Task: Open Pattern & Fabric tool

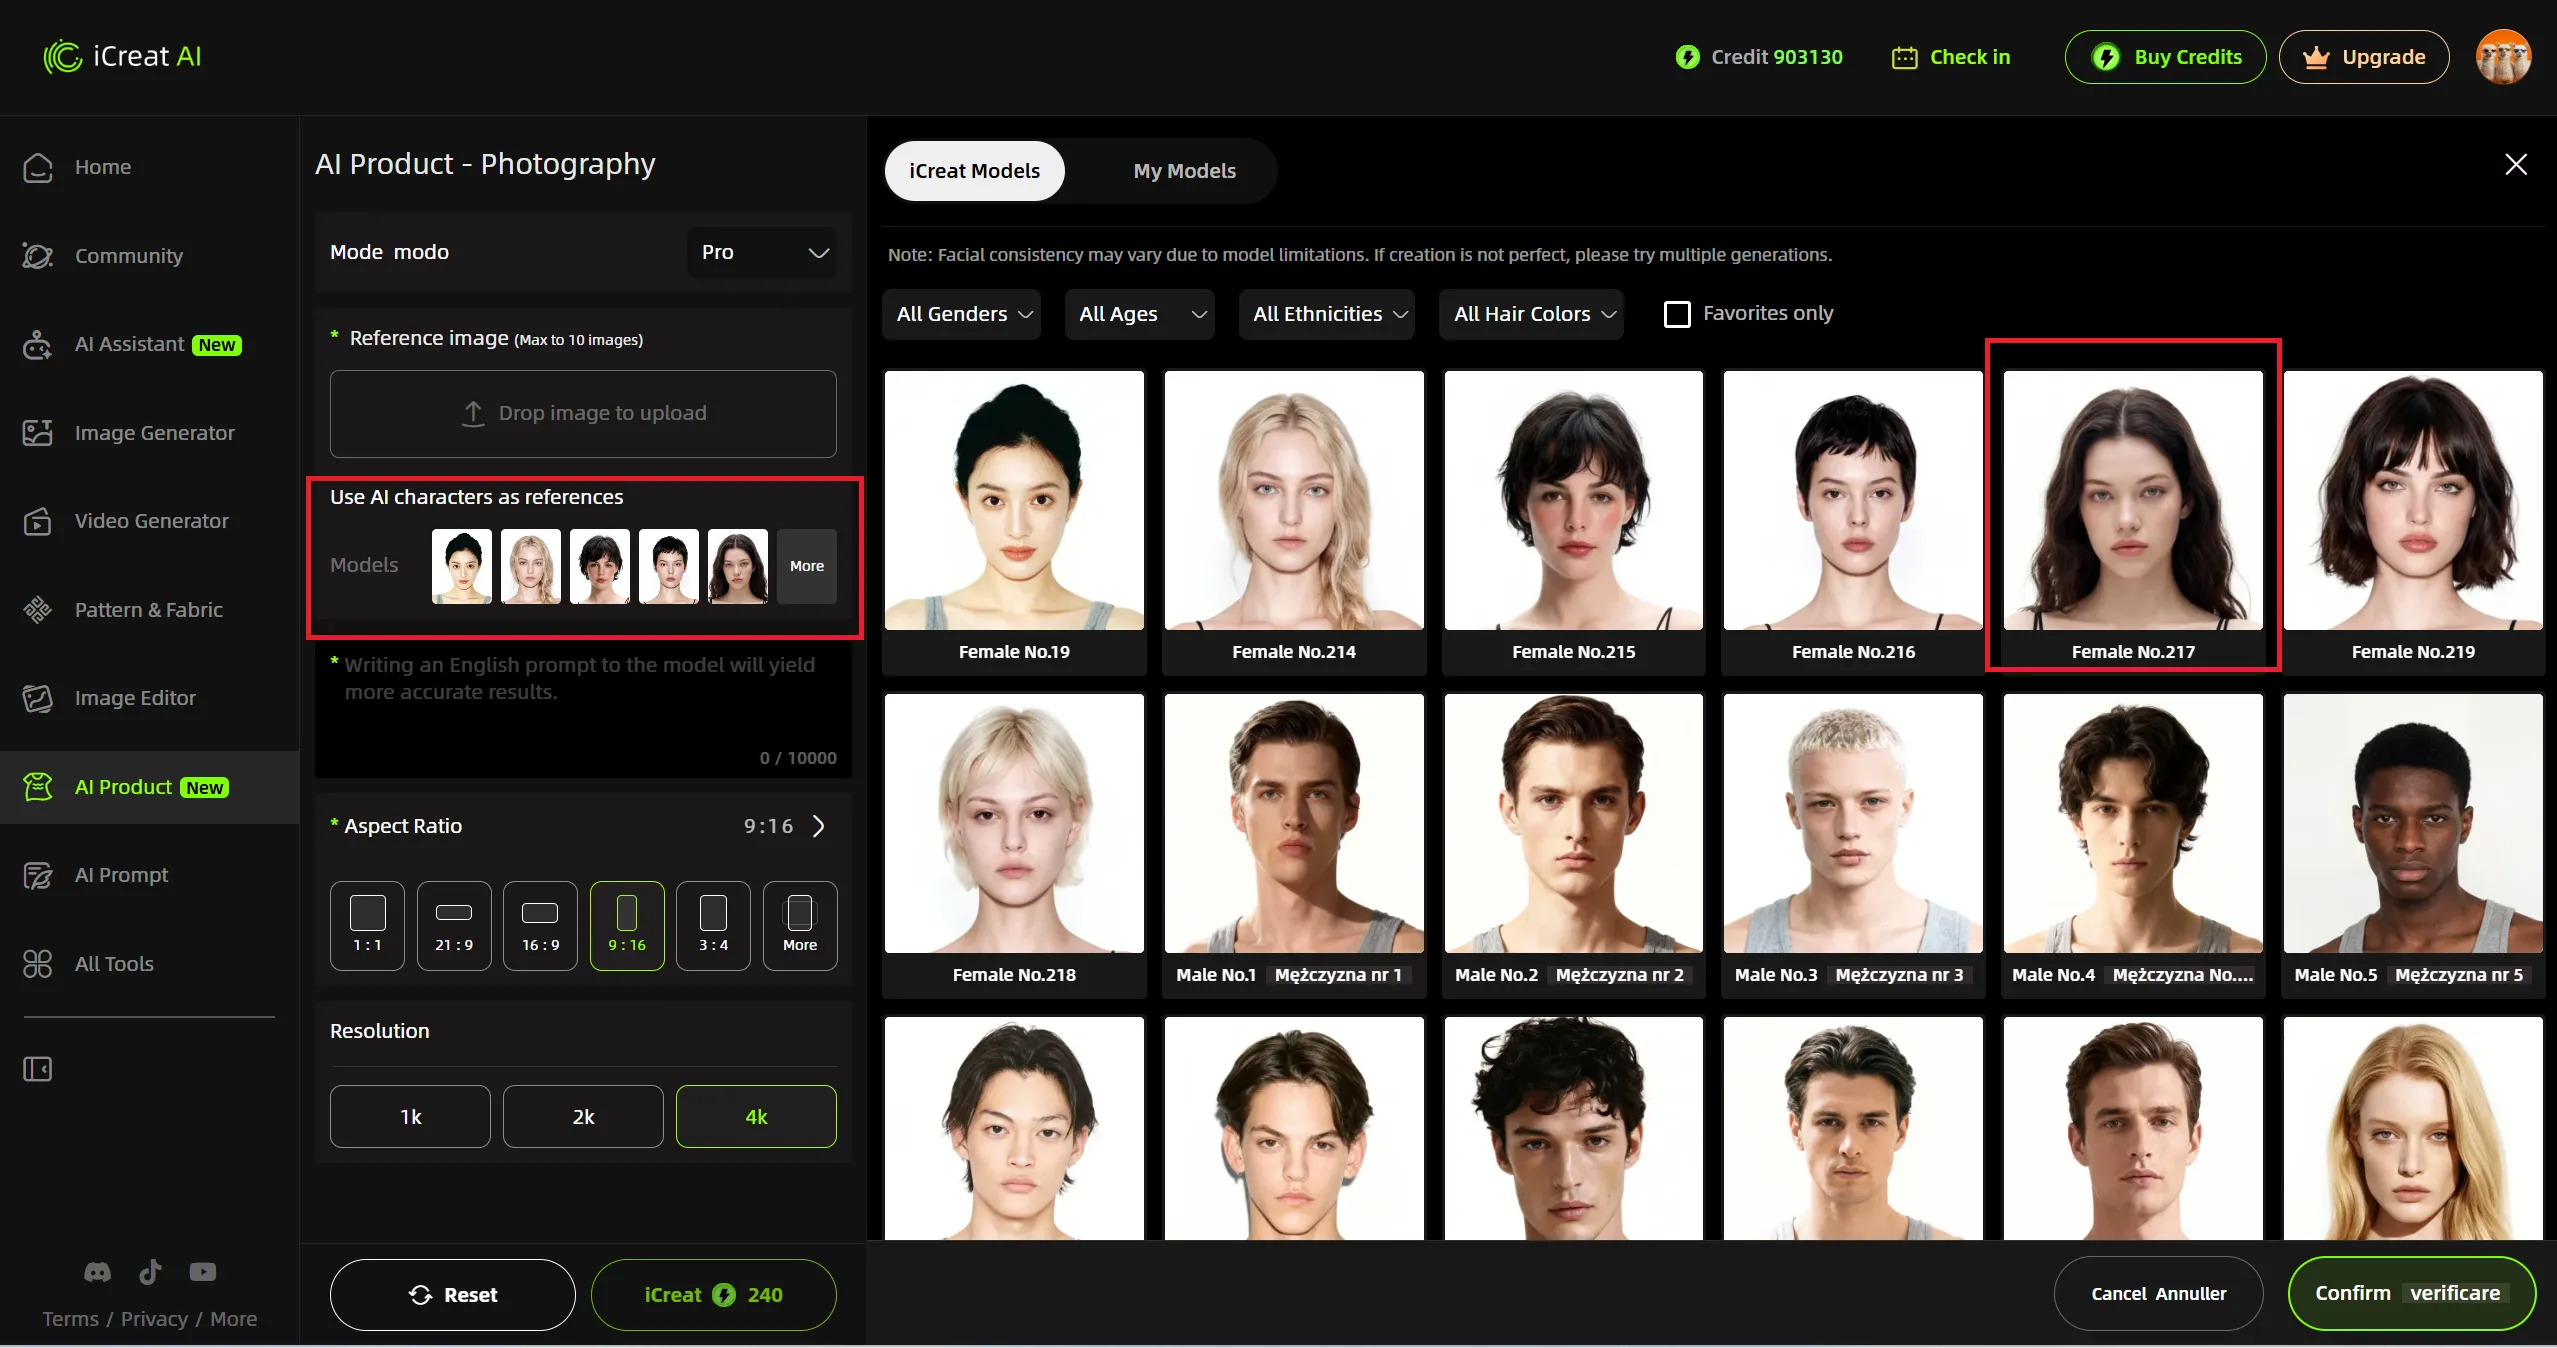Action: click(x=123, y=610)
